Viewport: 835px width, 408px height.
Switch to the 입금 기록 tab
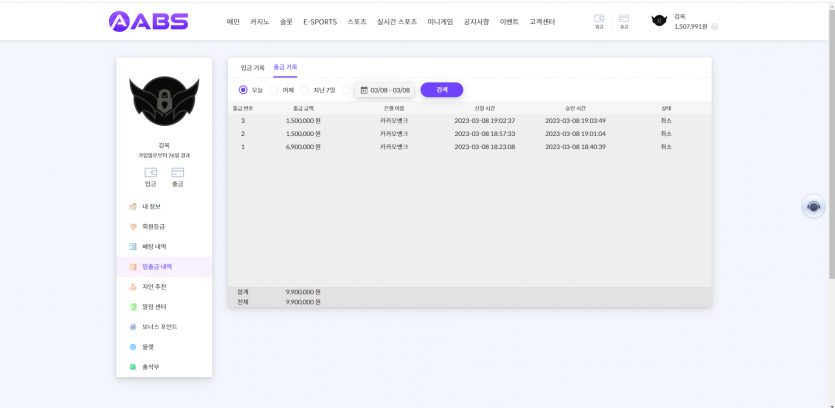[252, 68]
